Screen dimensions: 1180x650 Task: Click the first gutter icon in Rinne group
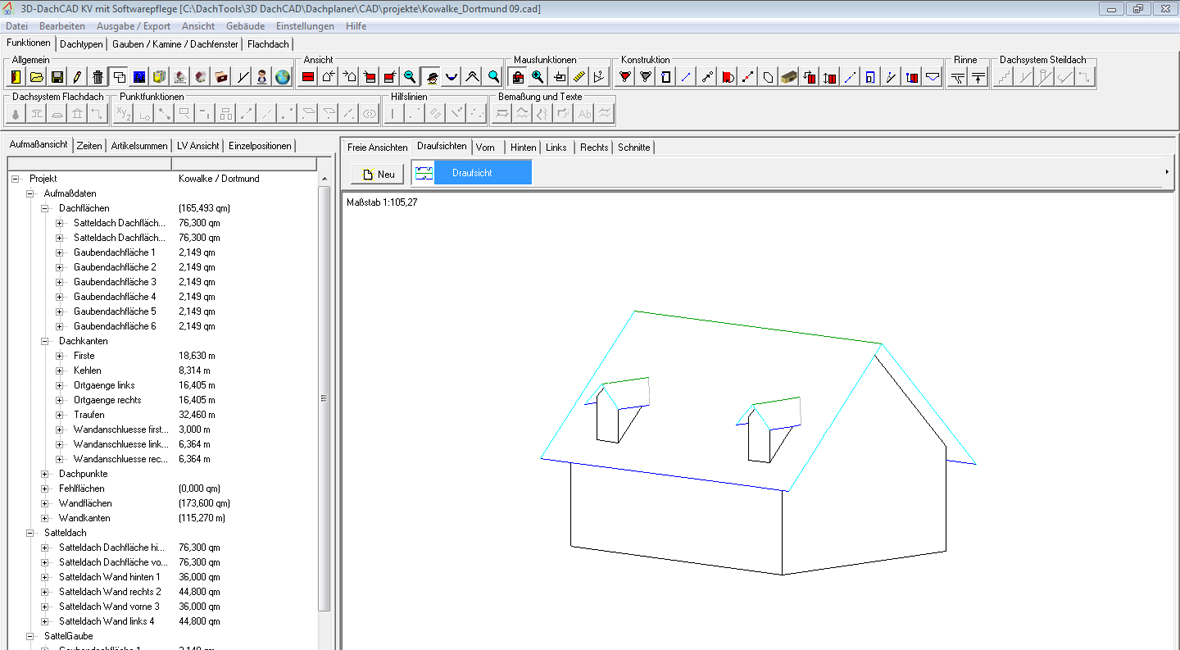point(958,77)
